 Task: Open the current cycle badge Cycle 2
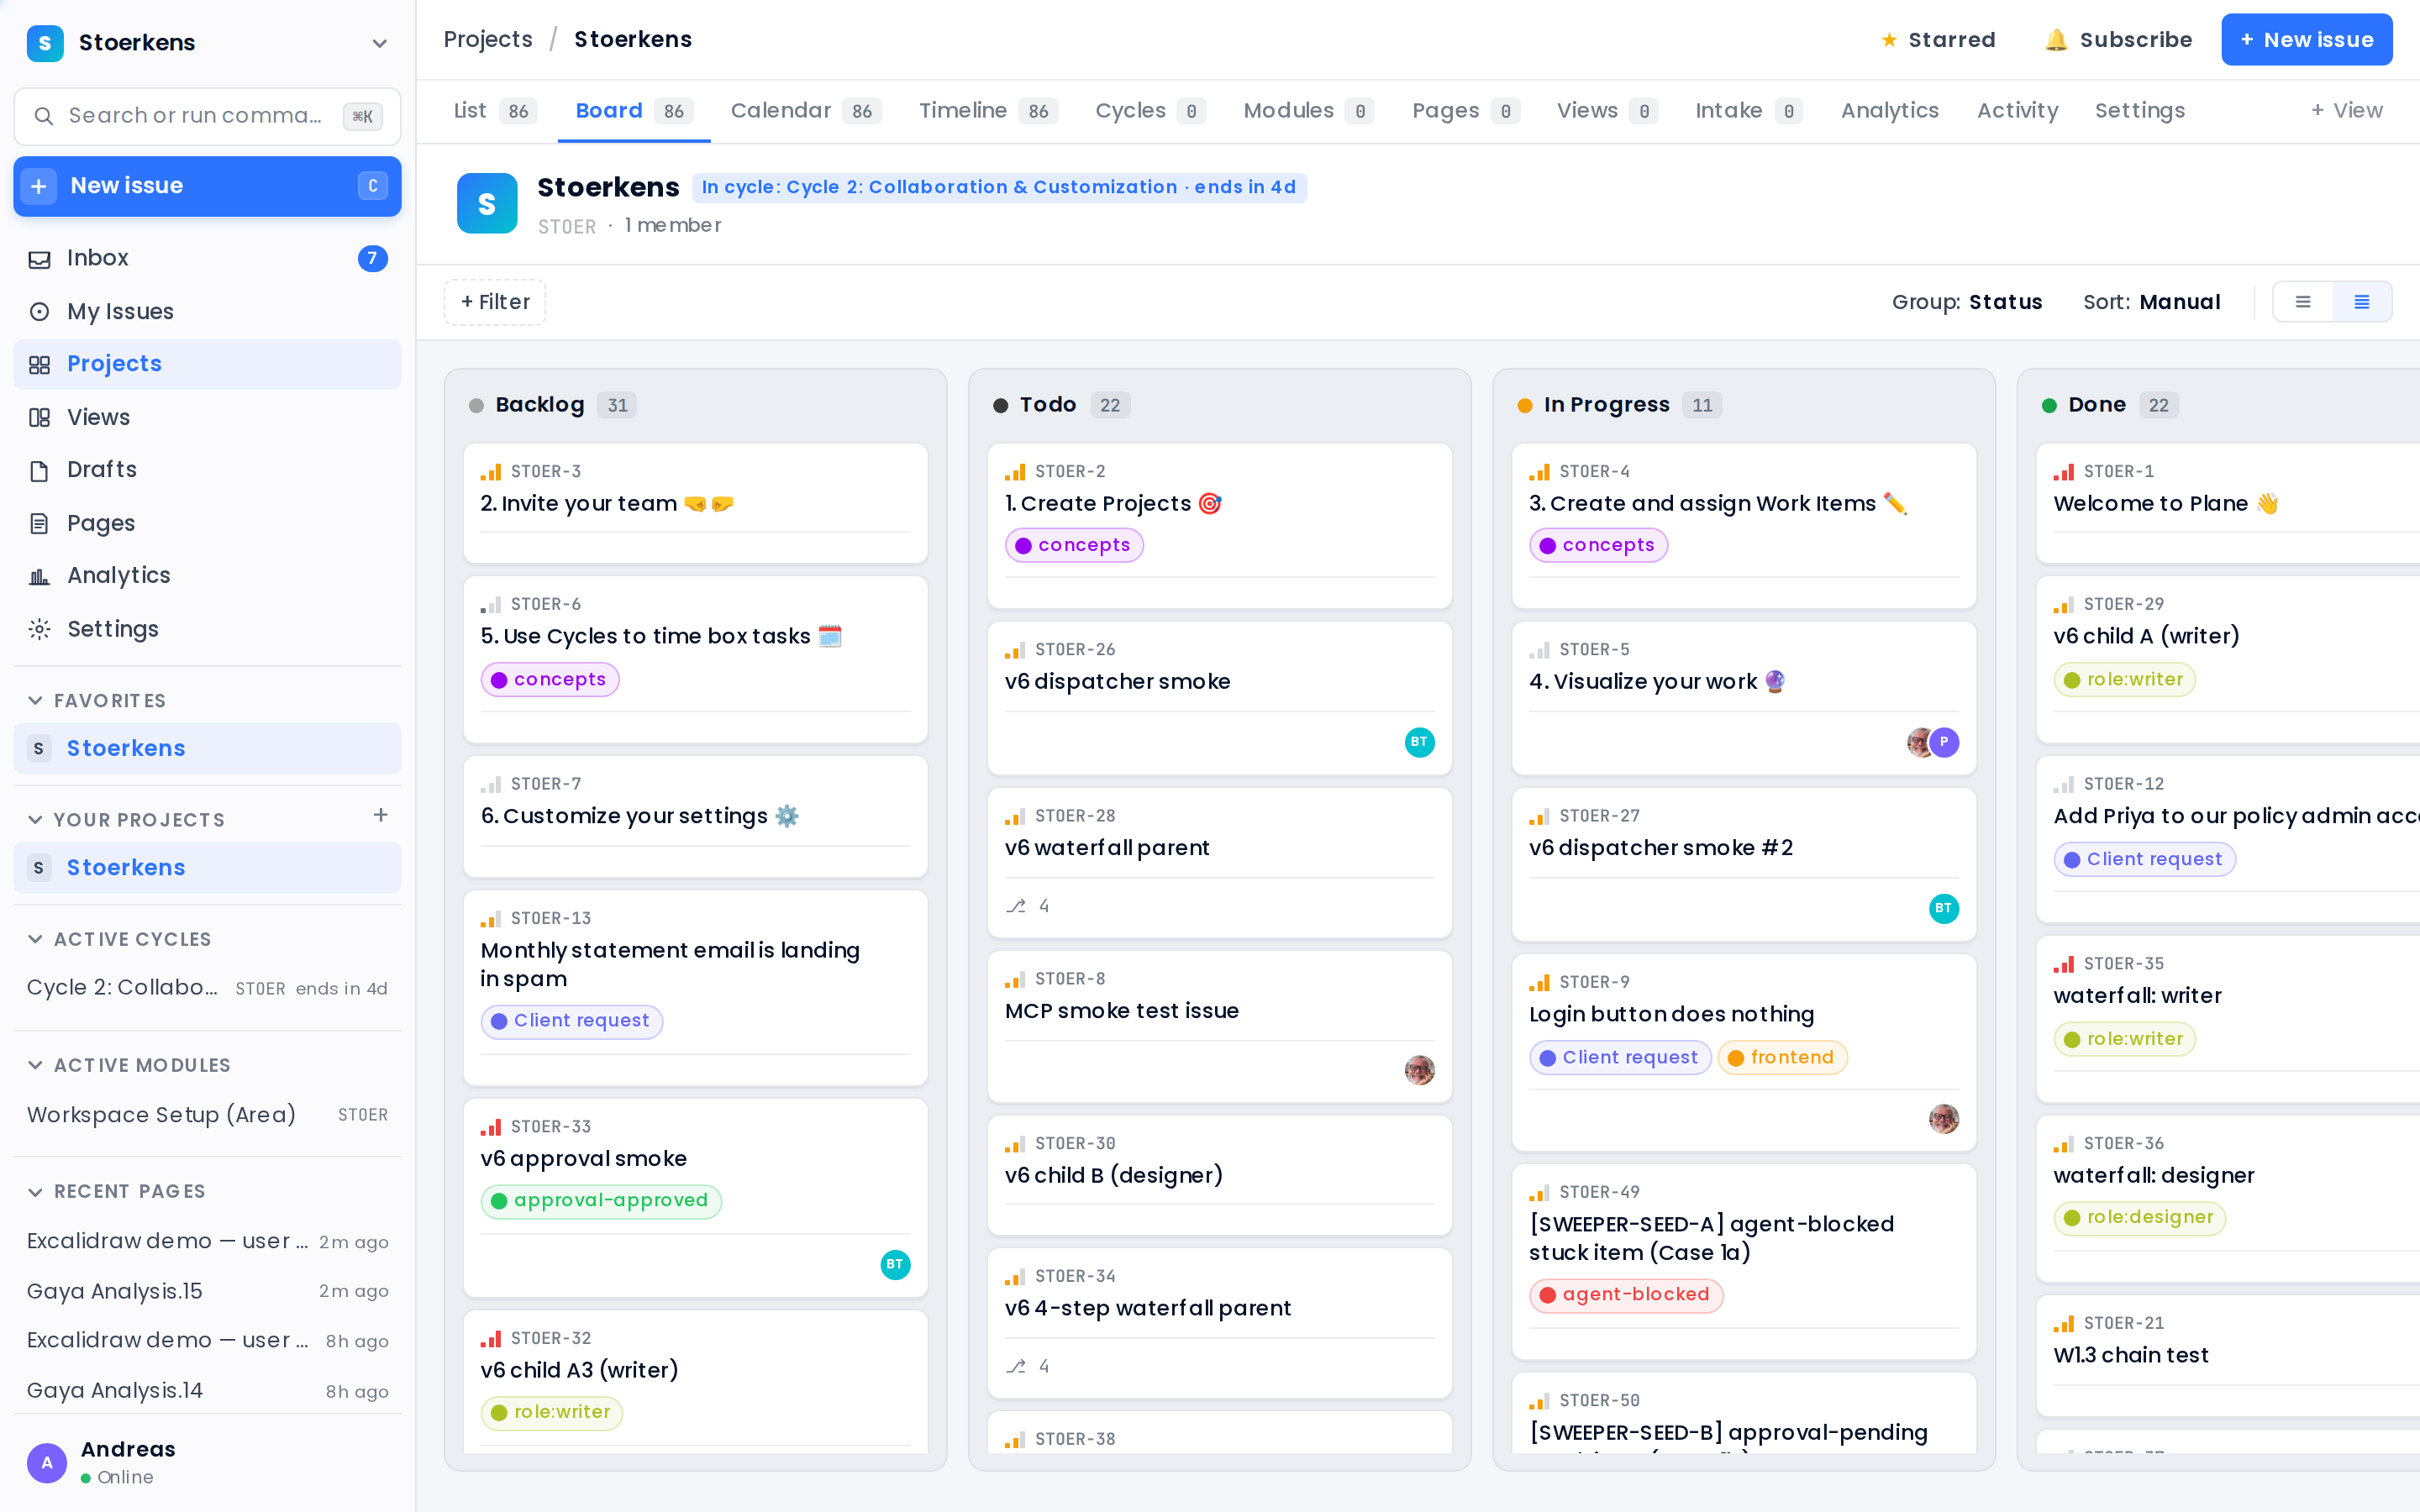[998, 188]
